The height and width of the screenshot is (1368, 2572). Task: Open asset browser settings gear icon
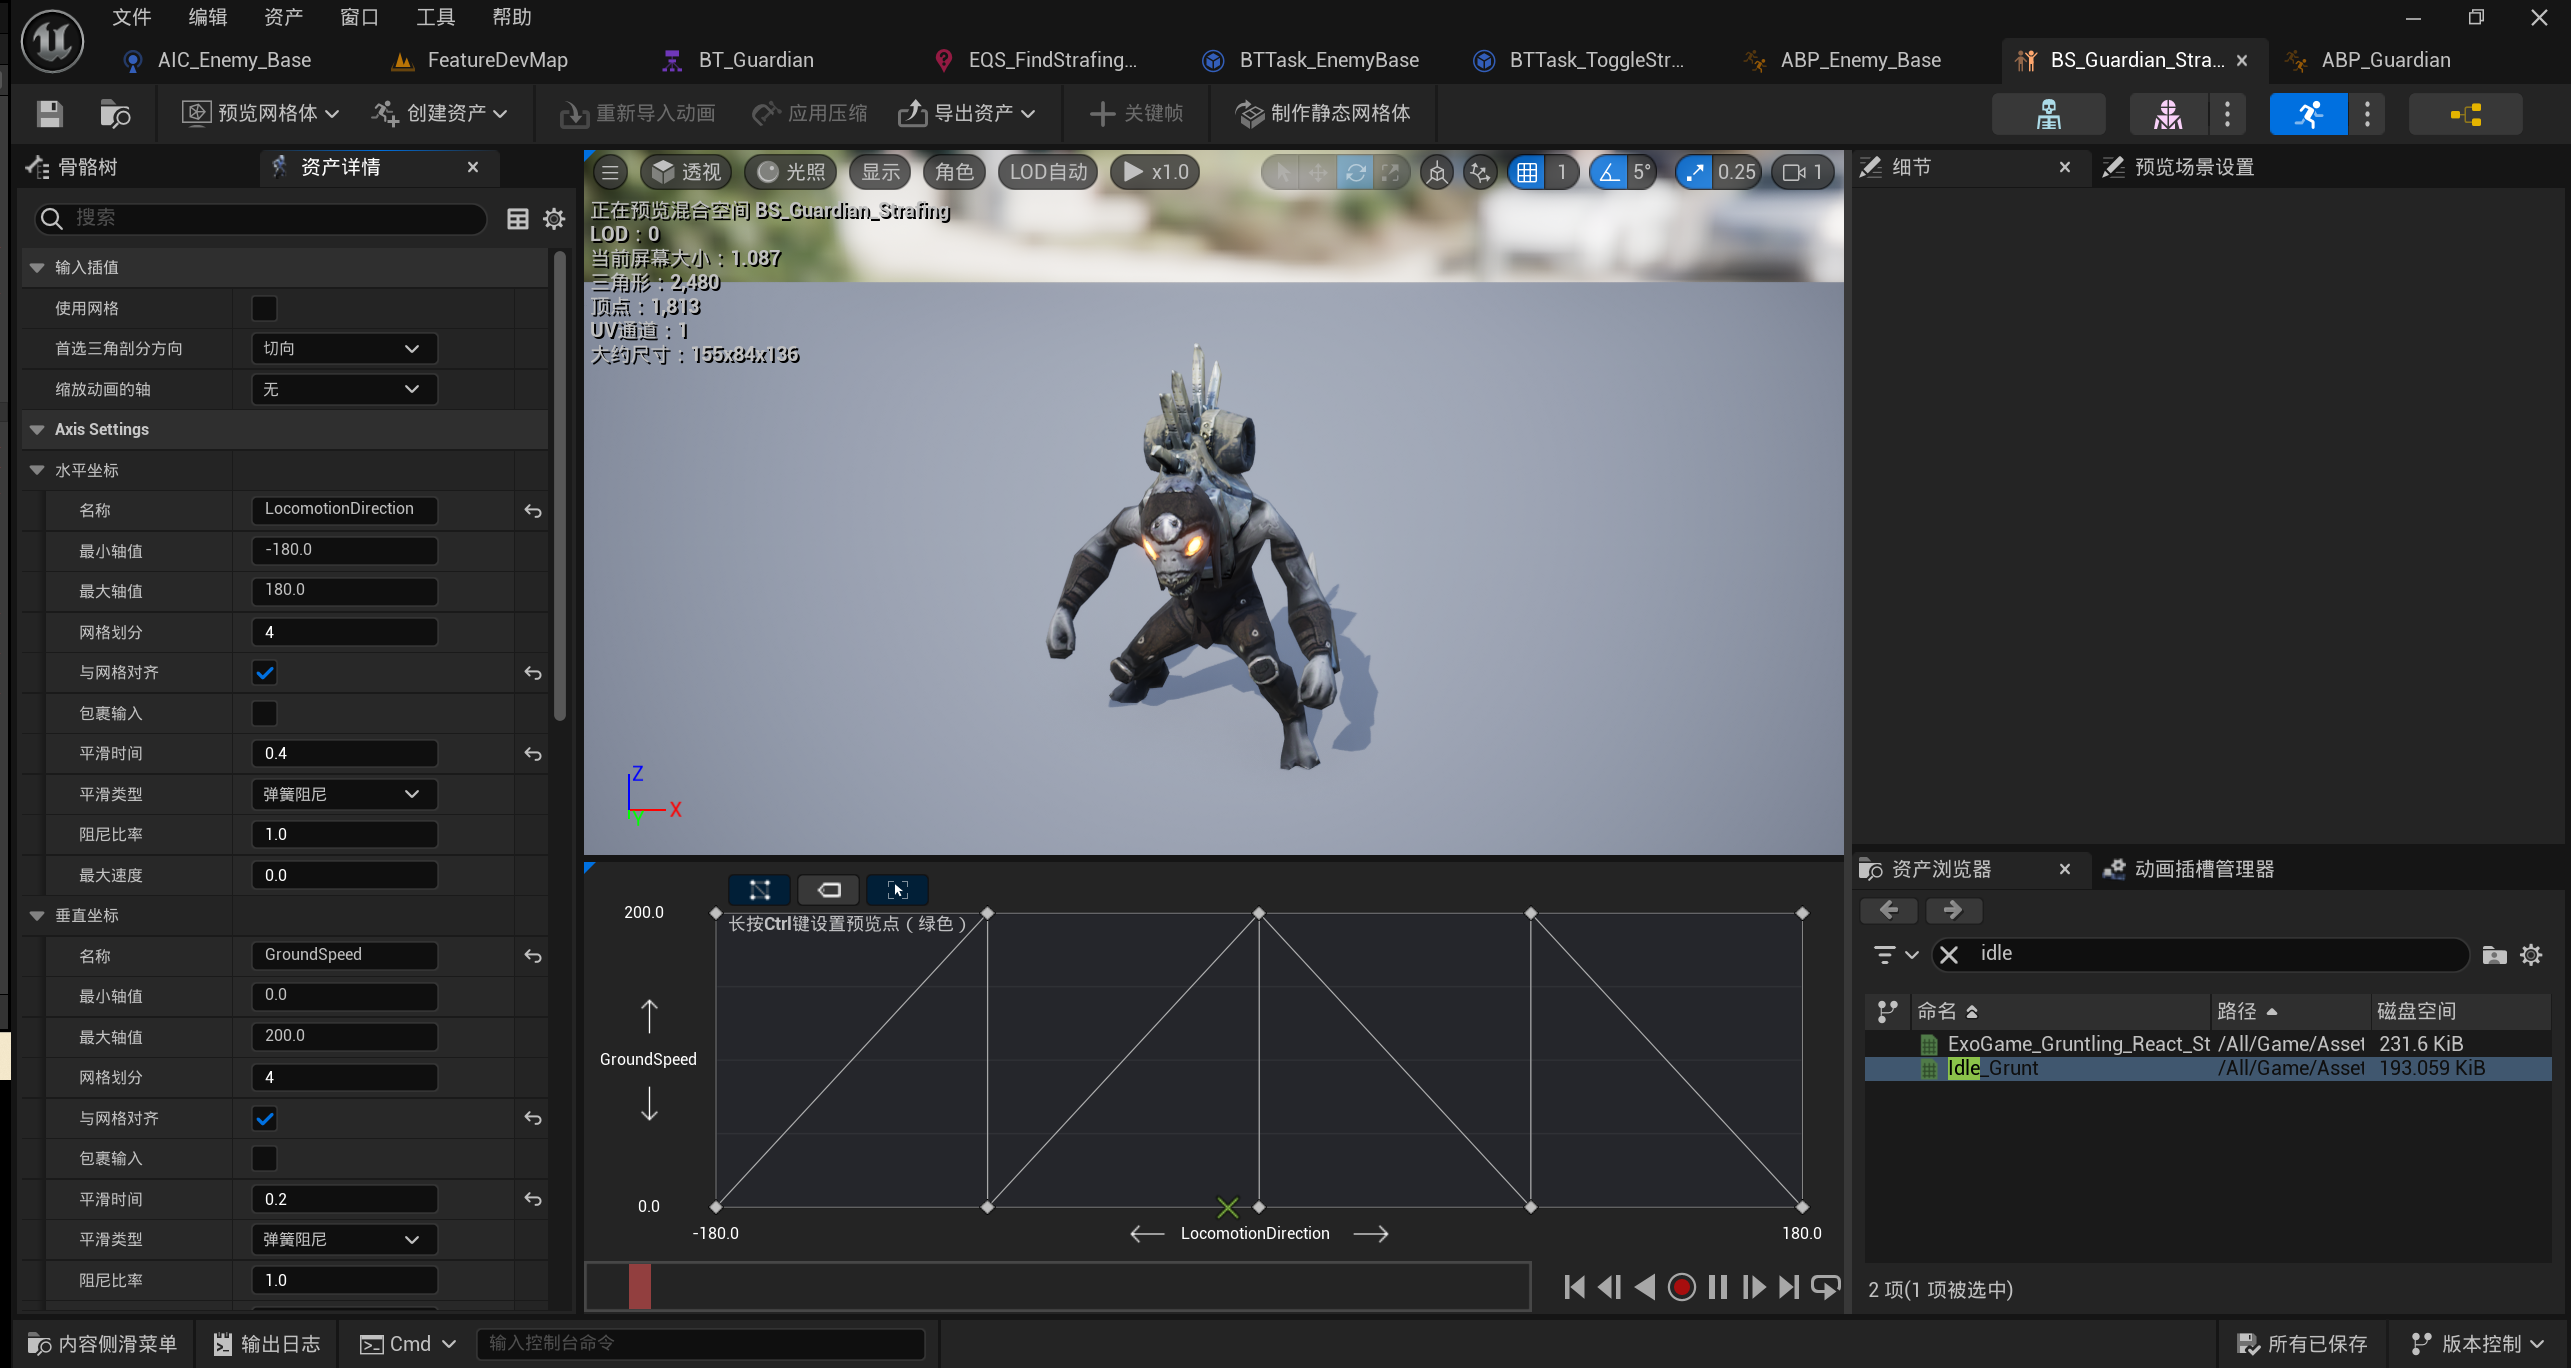click(x=2530, y=955)
